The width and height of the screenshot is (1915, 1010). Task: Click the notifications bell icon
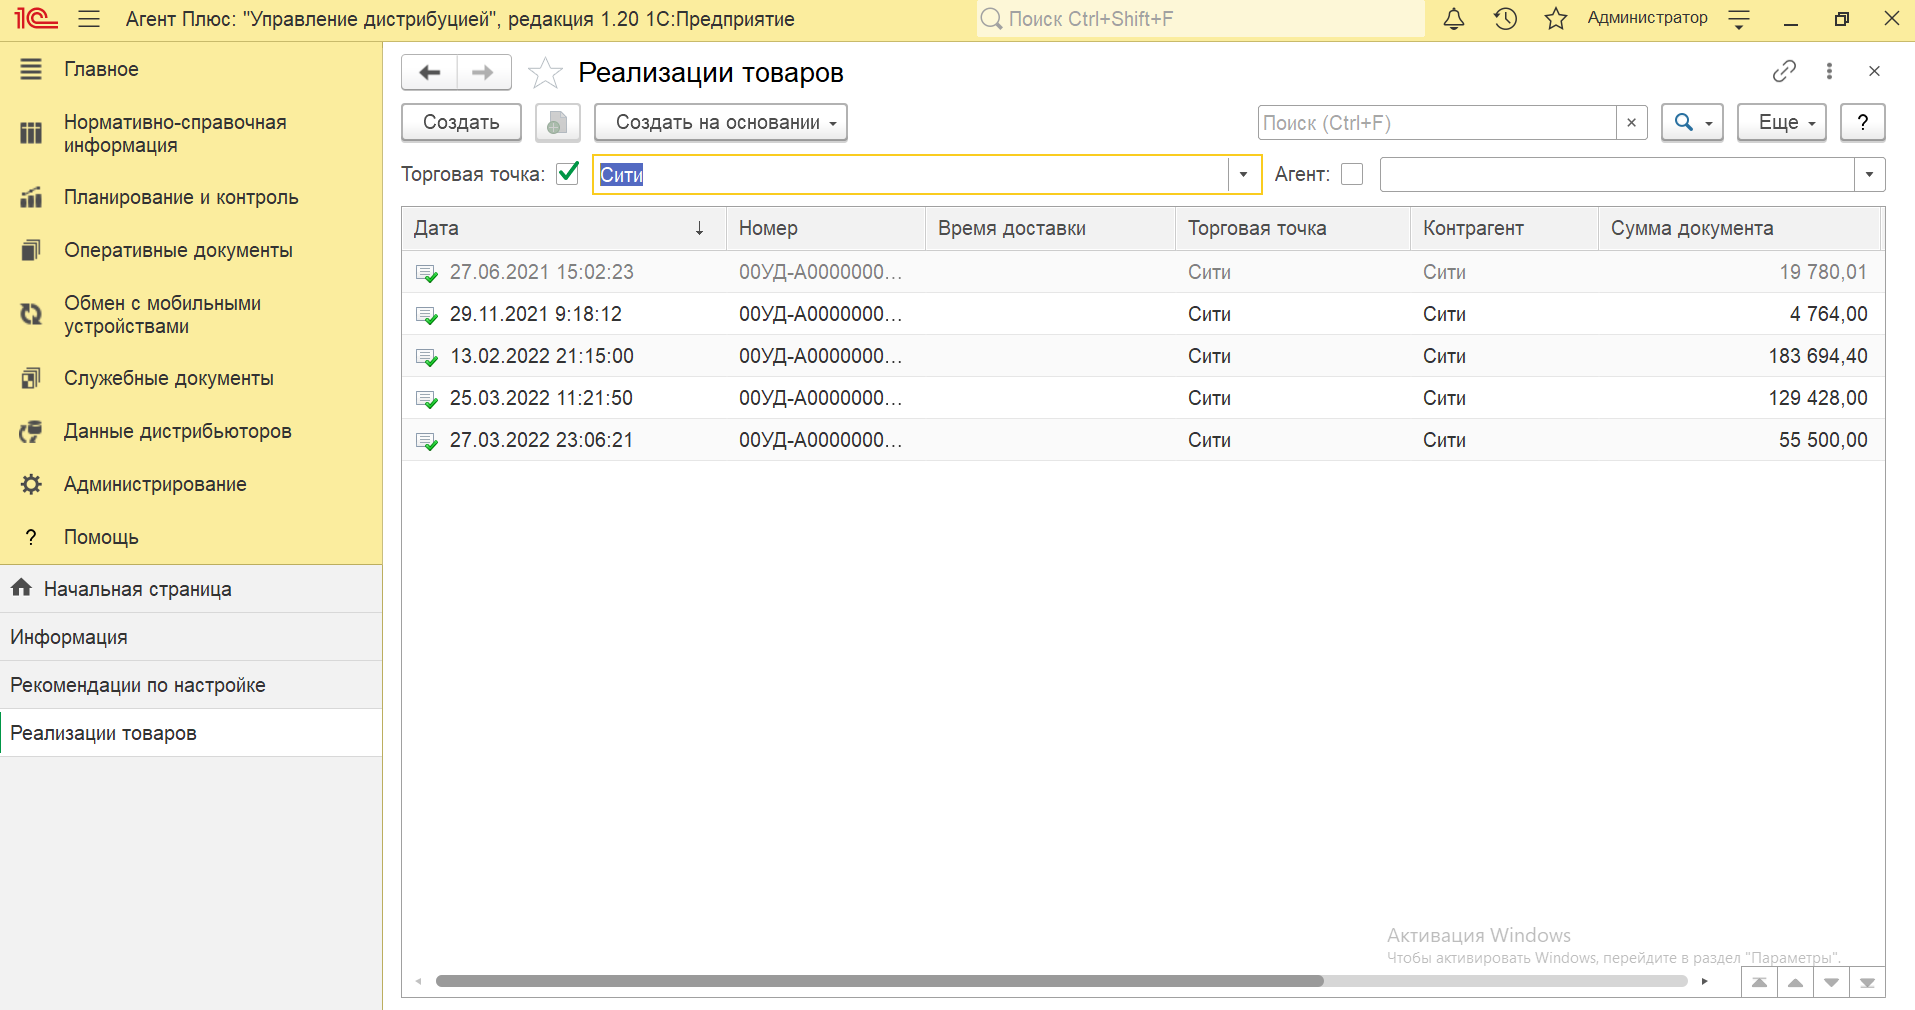click(x=1453, y=19)
